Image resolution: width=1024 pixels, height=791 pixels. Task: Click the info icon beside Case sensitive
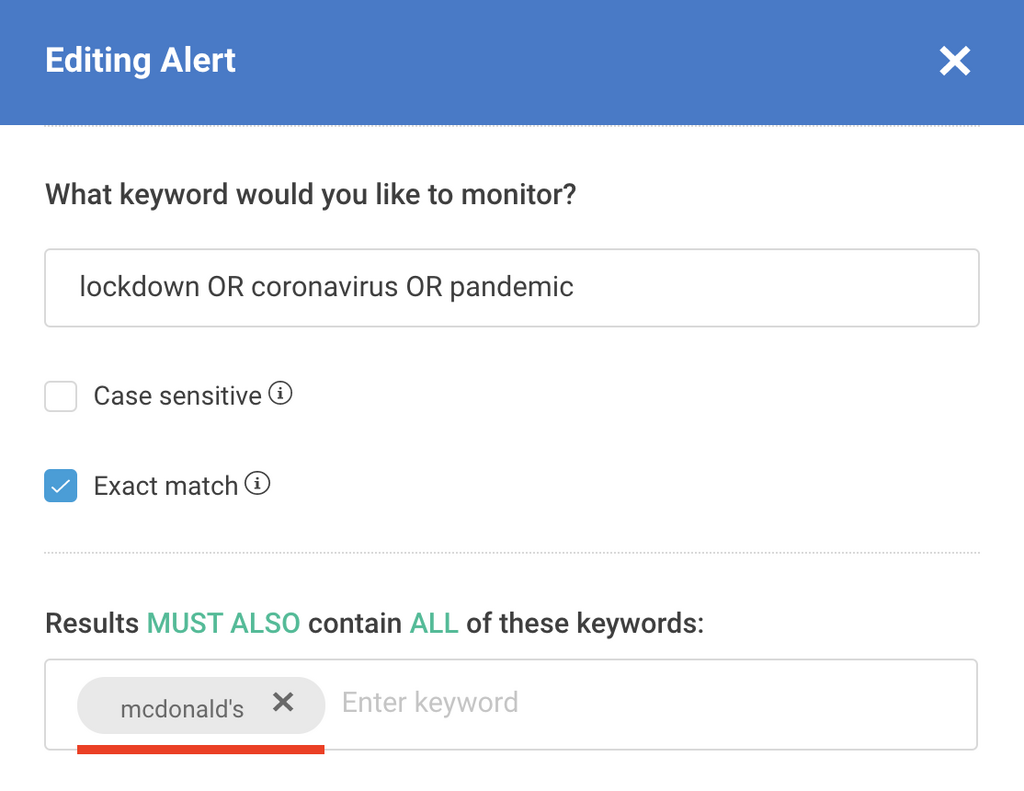pos(281,395)
